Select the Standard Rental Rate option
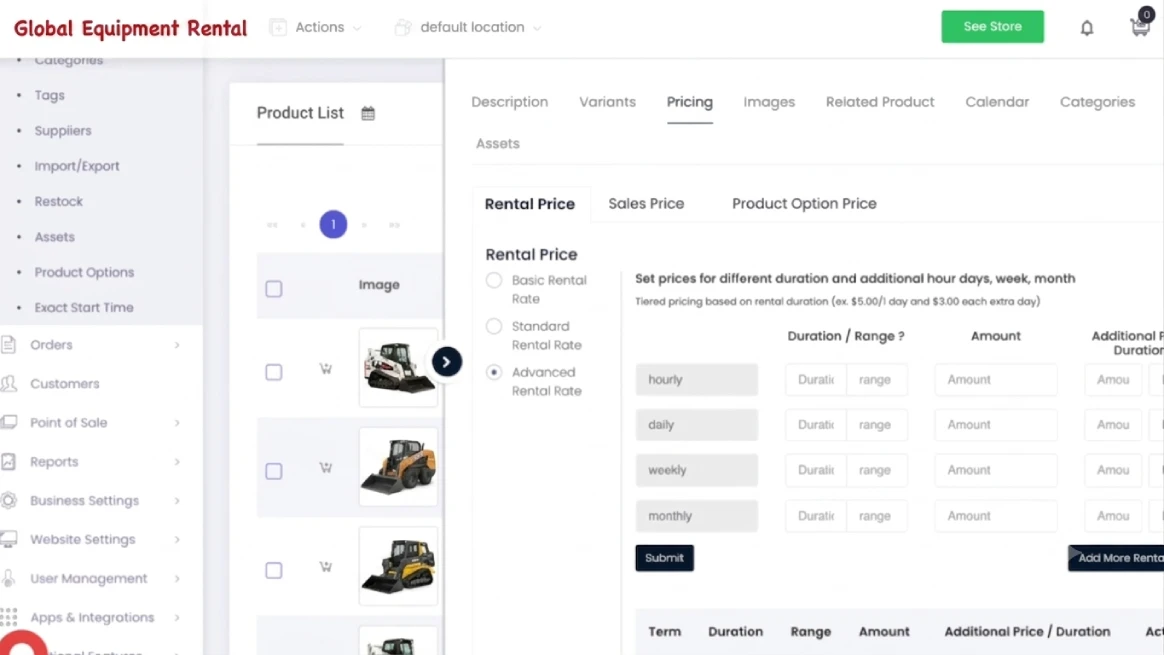 [x=494, y=326]
